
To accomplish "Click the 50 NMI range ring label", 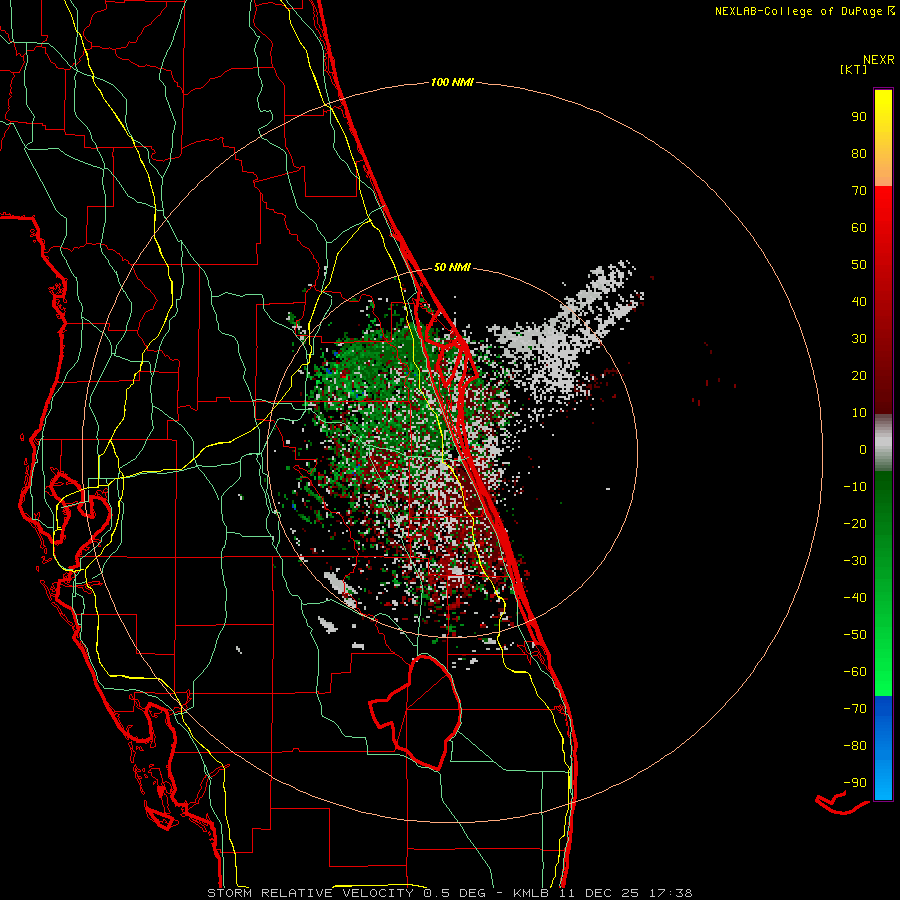I will (452, 267).
